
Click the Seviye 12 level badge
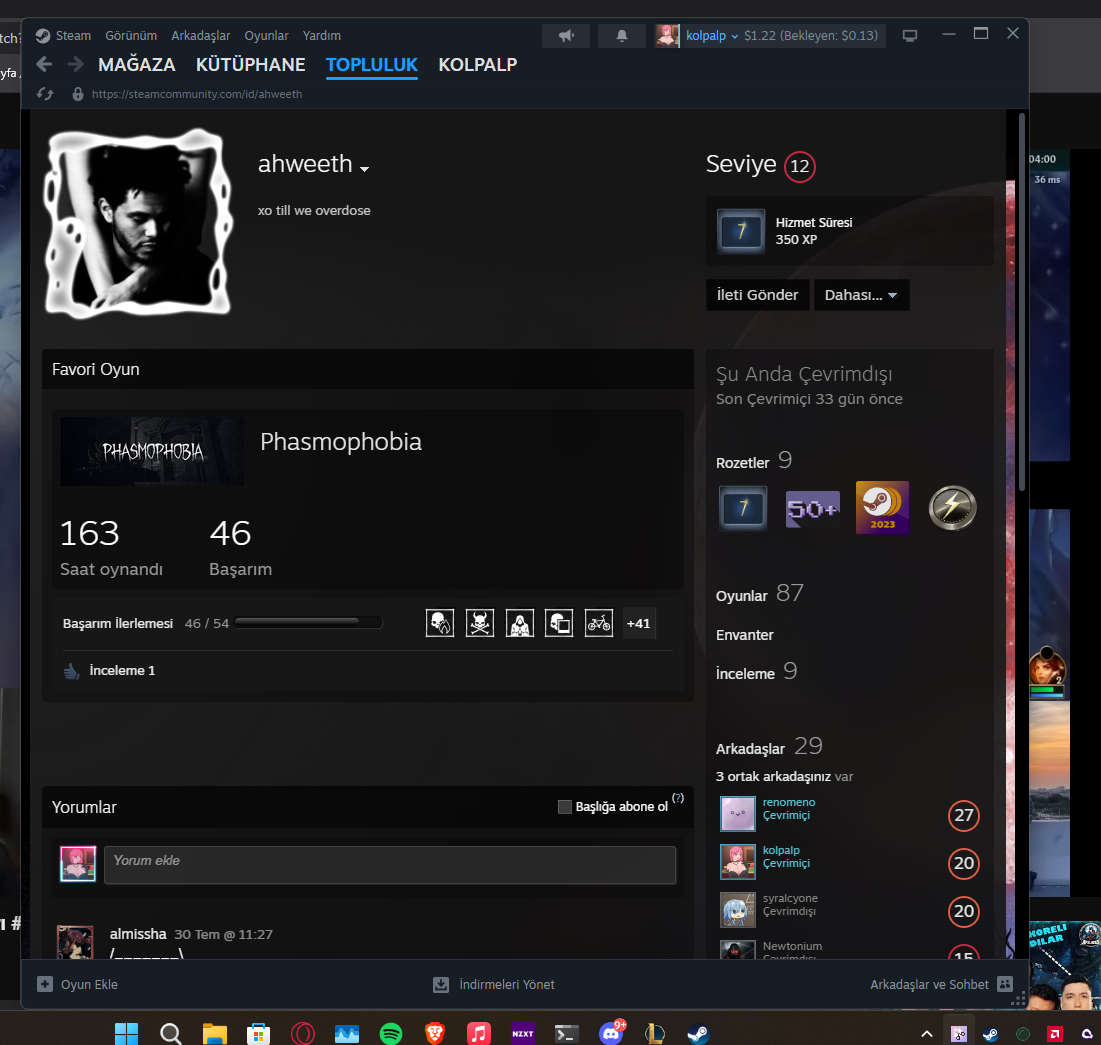click(x=800, y=166)
